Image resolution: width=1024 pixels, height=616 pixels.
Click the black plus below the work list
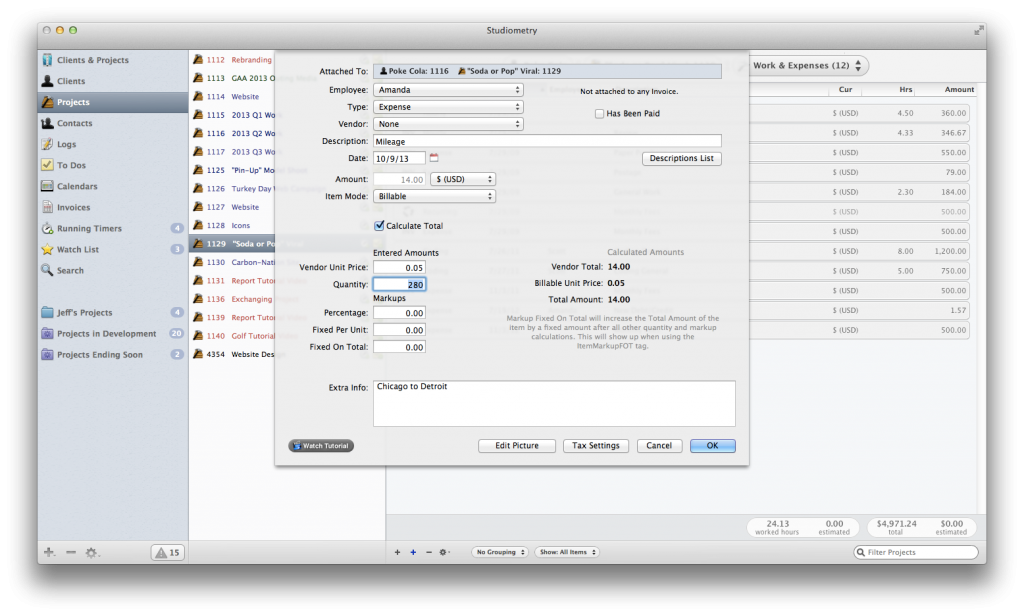[397, 552]
